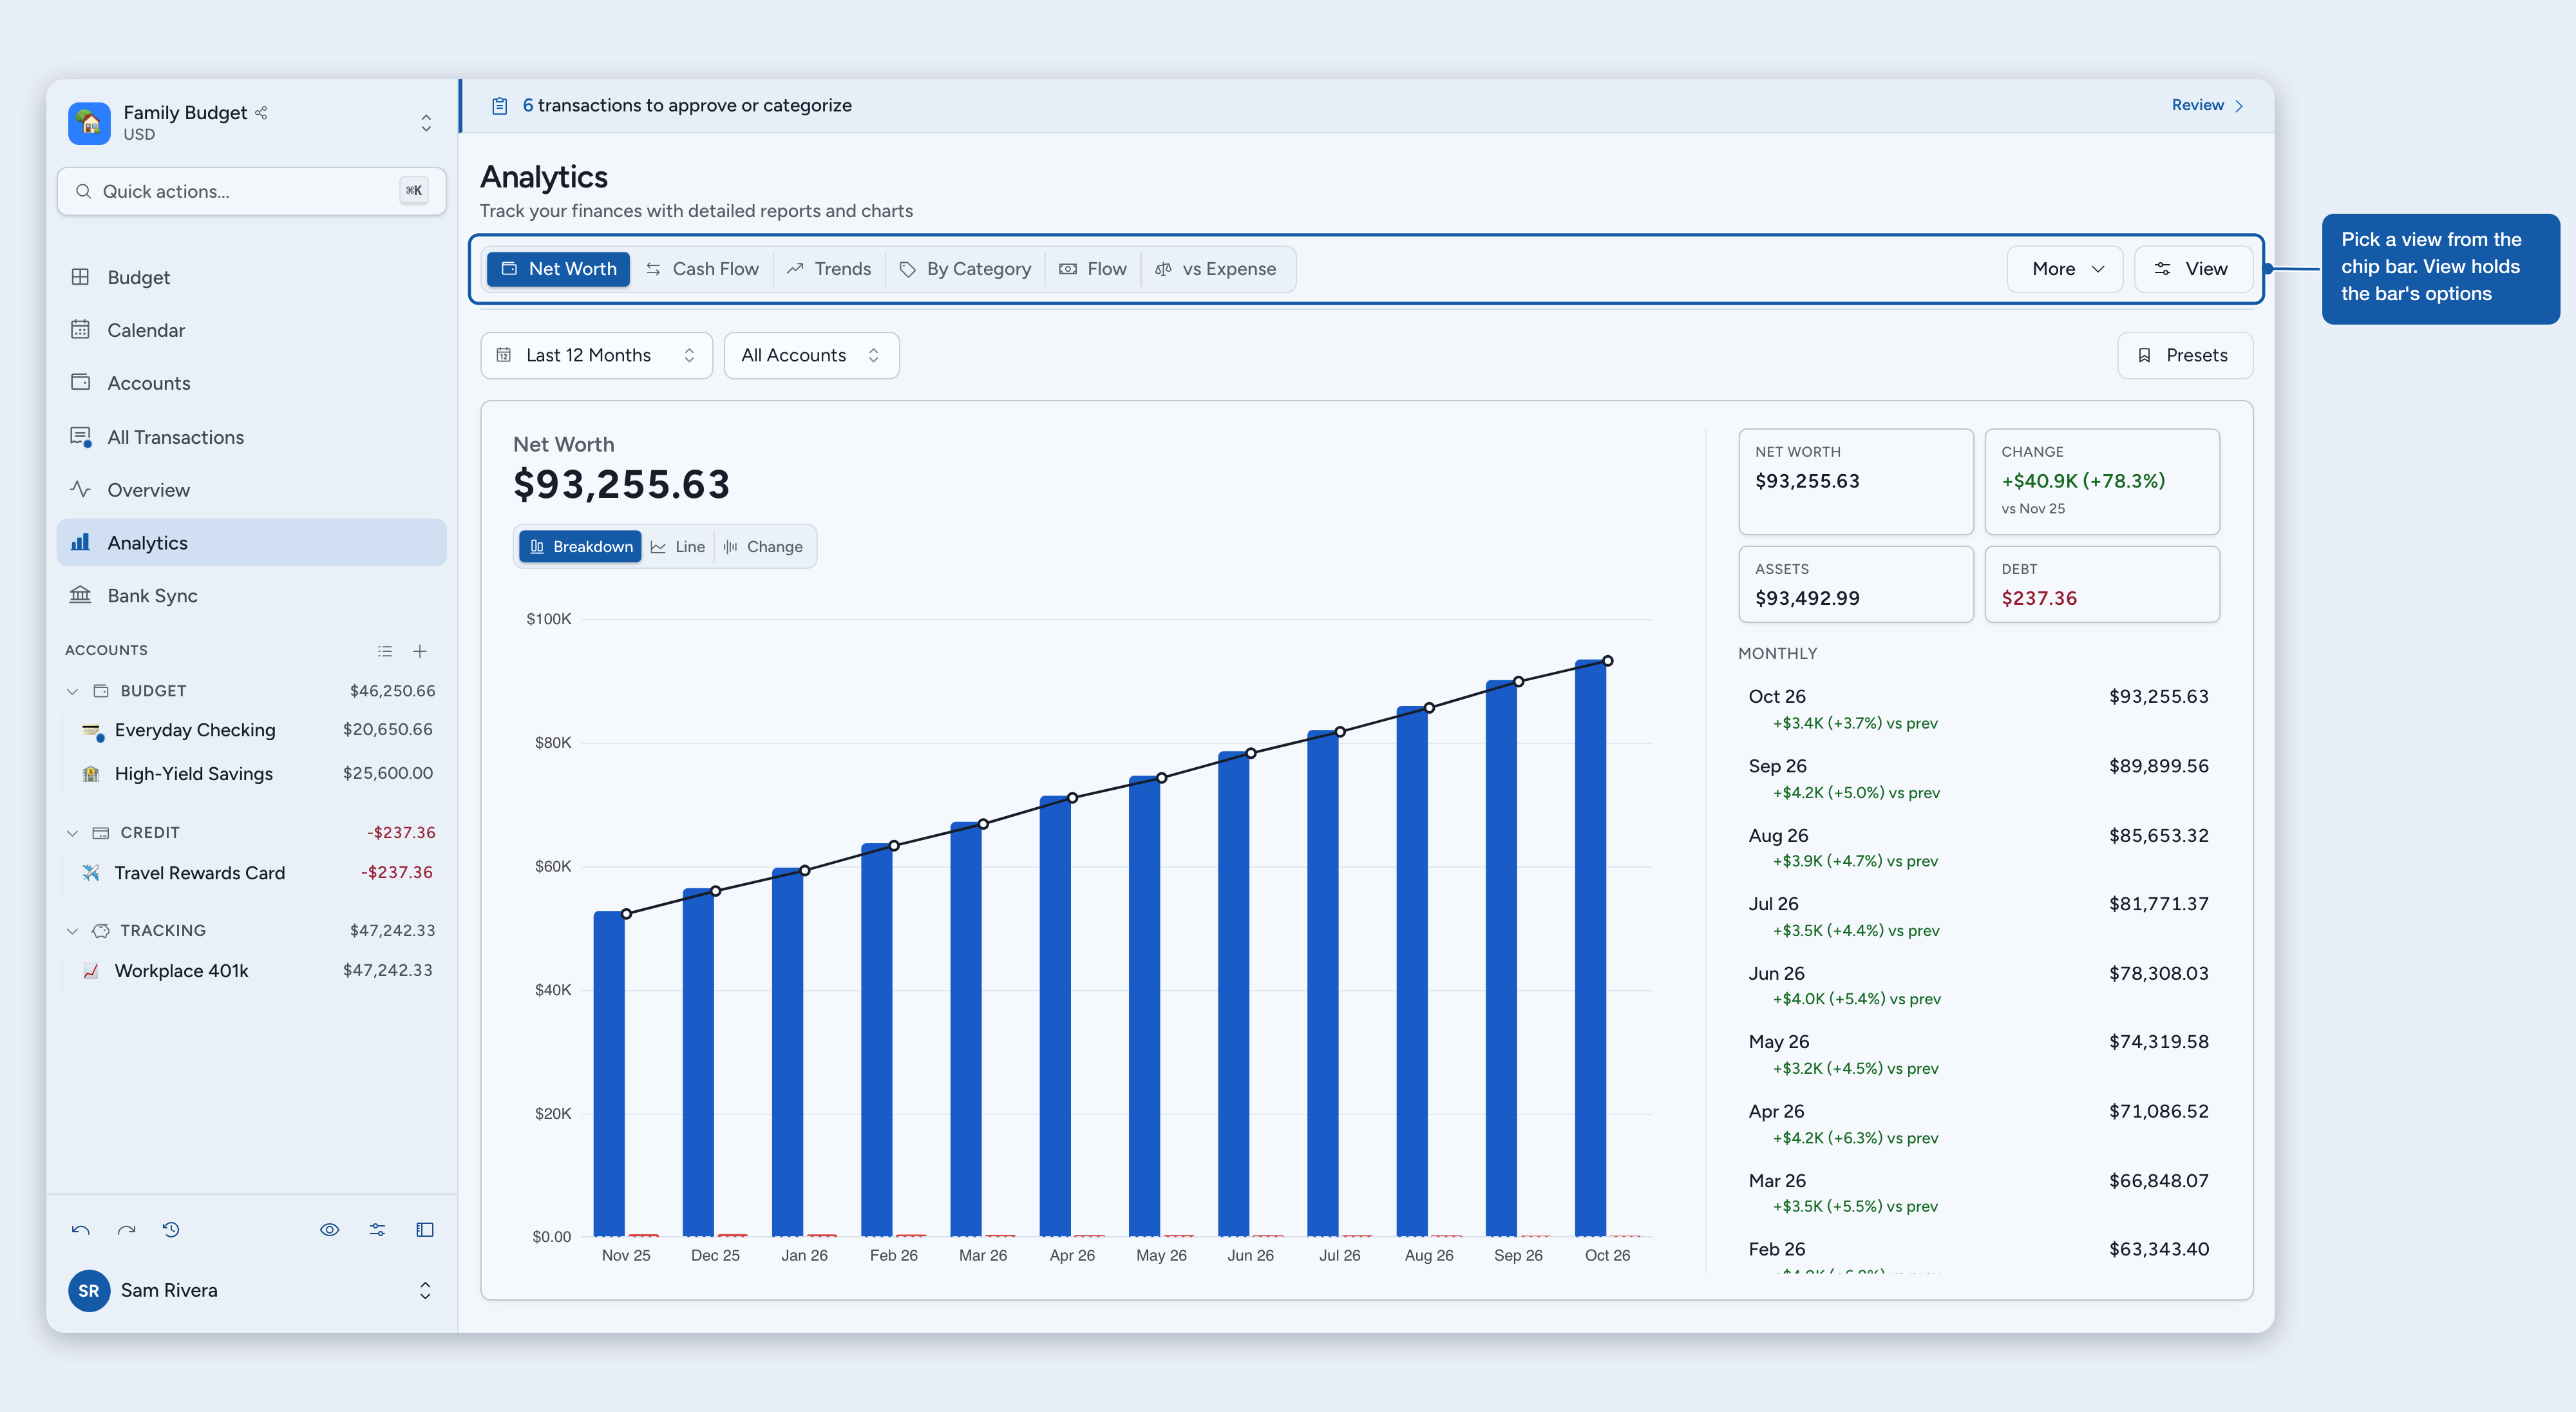Screen dimensions: 2576x1412
Task: Open Overview in the sidebar
Action: tap(252, 490)
